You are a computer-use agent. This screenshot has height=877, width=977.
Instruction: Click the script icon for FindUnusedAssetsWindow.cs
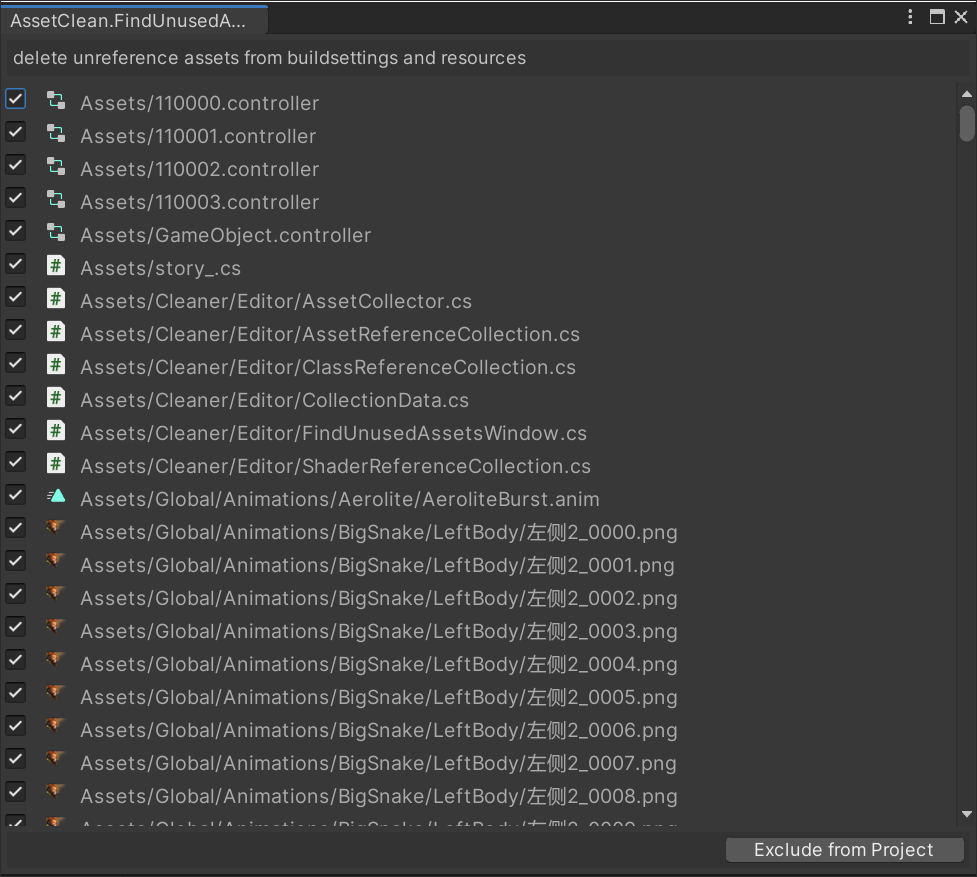point(56,430)
